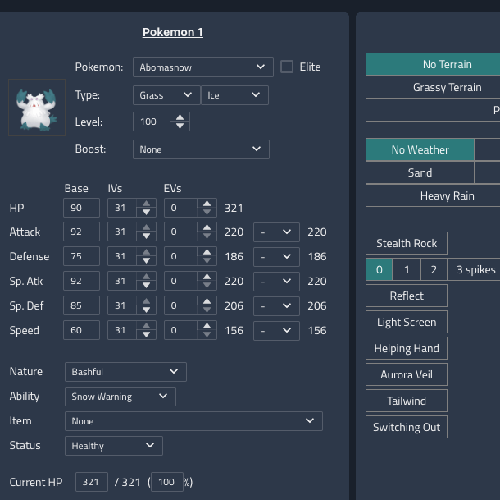The image size is (500, 500).
Task: Open the Ability dropdown showing Snow Warning
Action: 120,397
